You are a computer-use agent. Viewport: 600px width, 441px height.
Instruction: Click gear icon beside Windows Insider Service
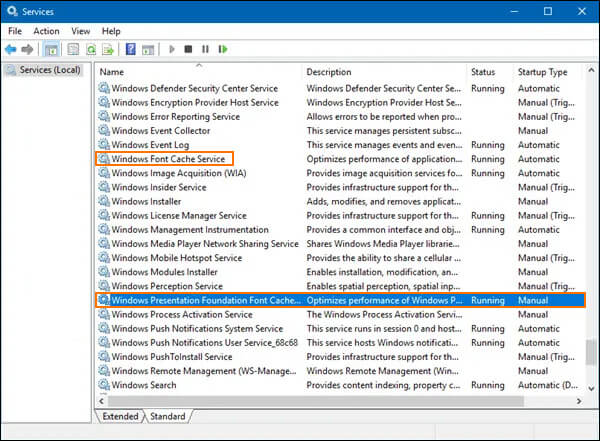coord(104,187)
